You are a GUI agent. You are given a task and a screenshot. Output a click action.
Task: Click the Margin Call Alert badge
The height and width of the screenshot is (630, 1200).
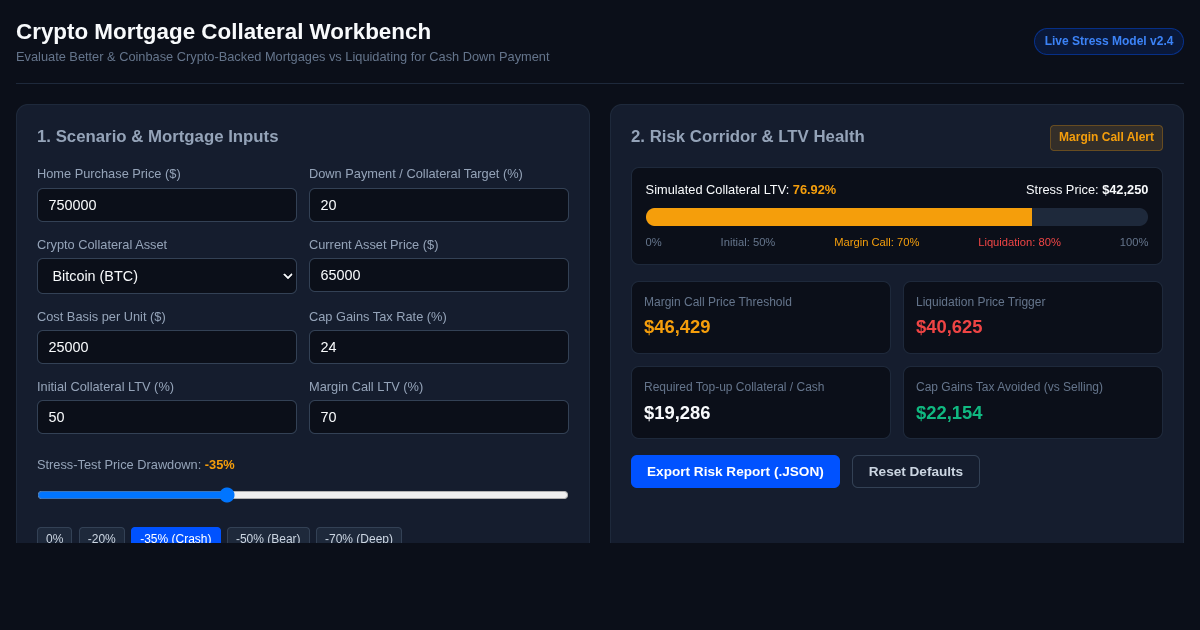point(1106,138)
